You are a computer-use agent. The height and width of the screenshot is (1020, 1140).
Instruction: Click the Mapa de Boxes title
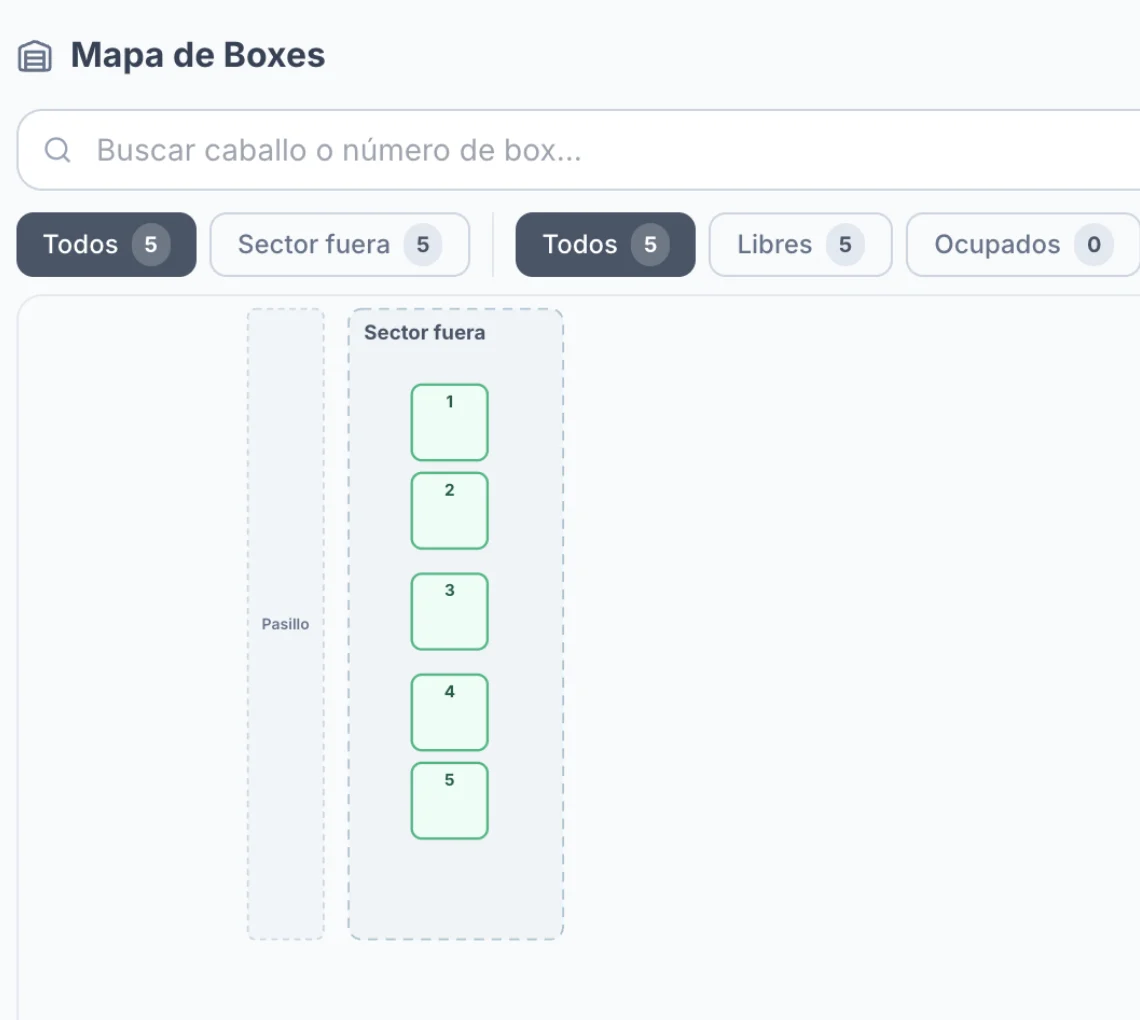point(198,55)
